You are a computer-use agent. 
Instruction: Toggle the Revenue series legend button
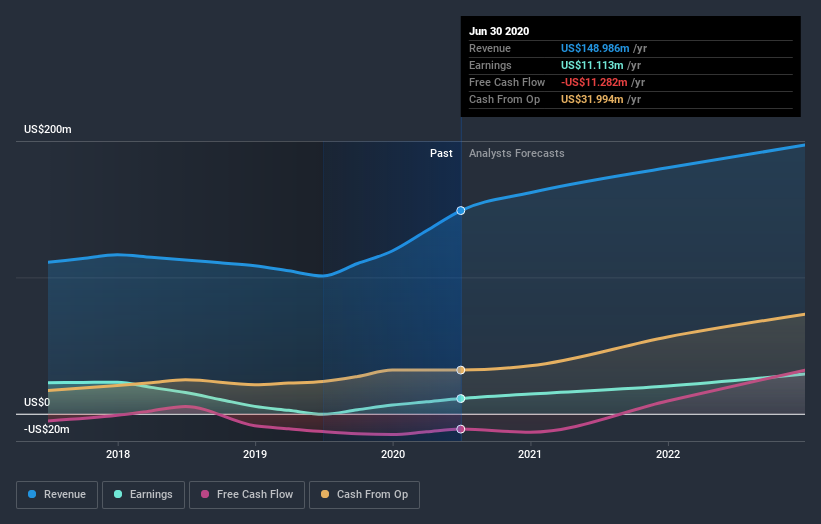(57, 495)
